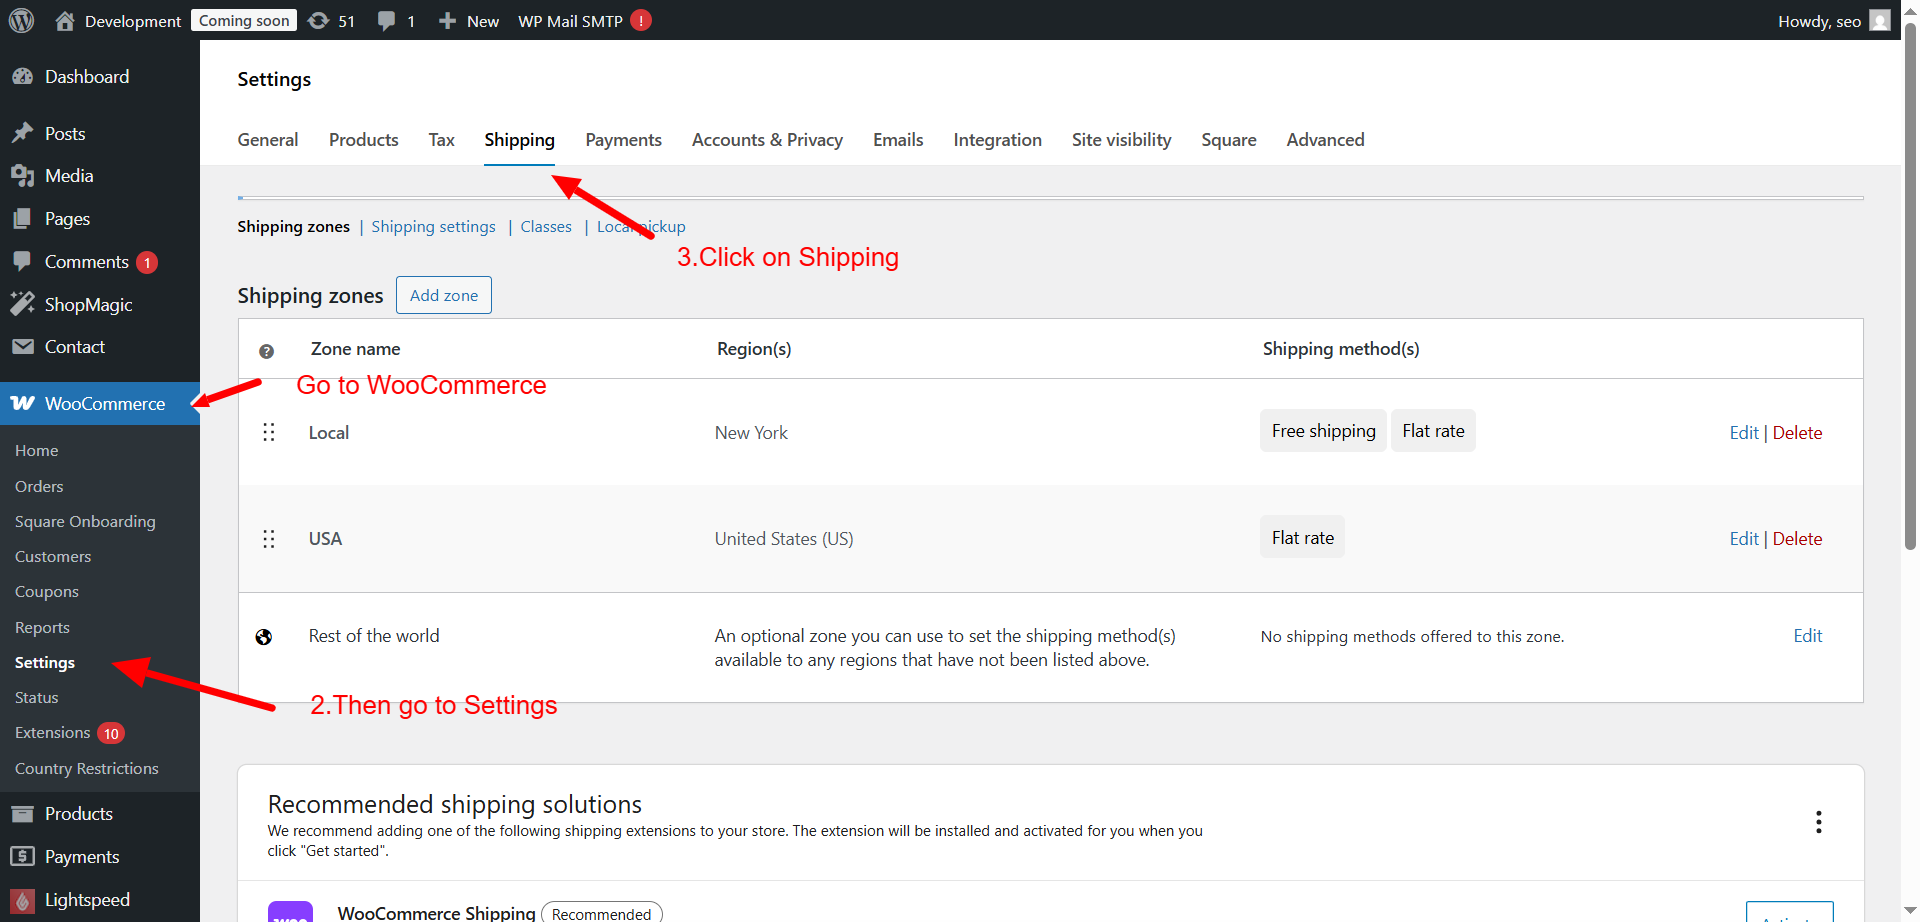
Task: Open the Shipping settings sub-link
Action: coord(434,227)
